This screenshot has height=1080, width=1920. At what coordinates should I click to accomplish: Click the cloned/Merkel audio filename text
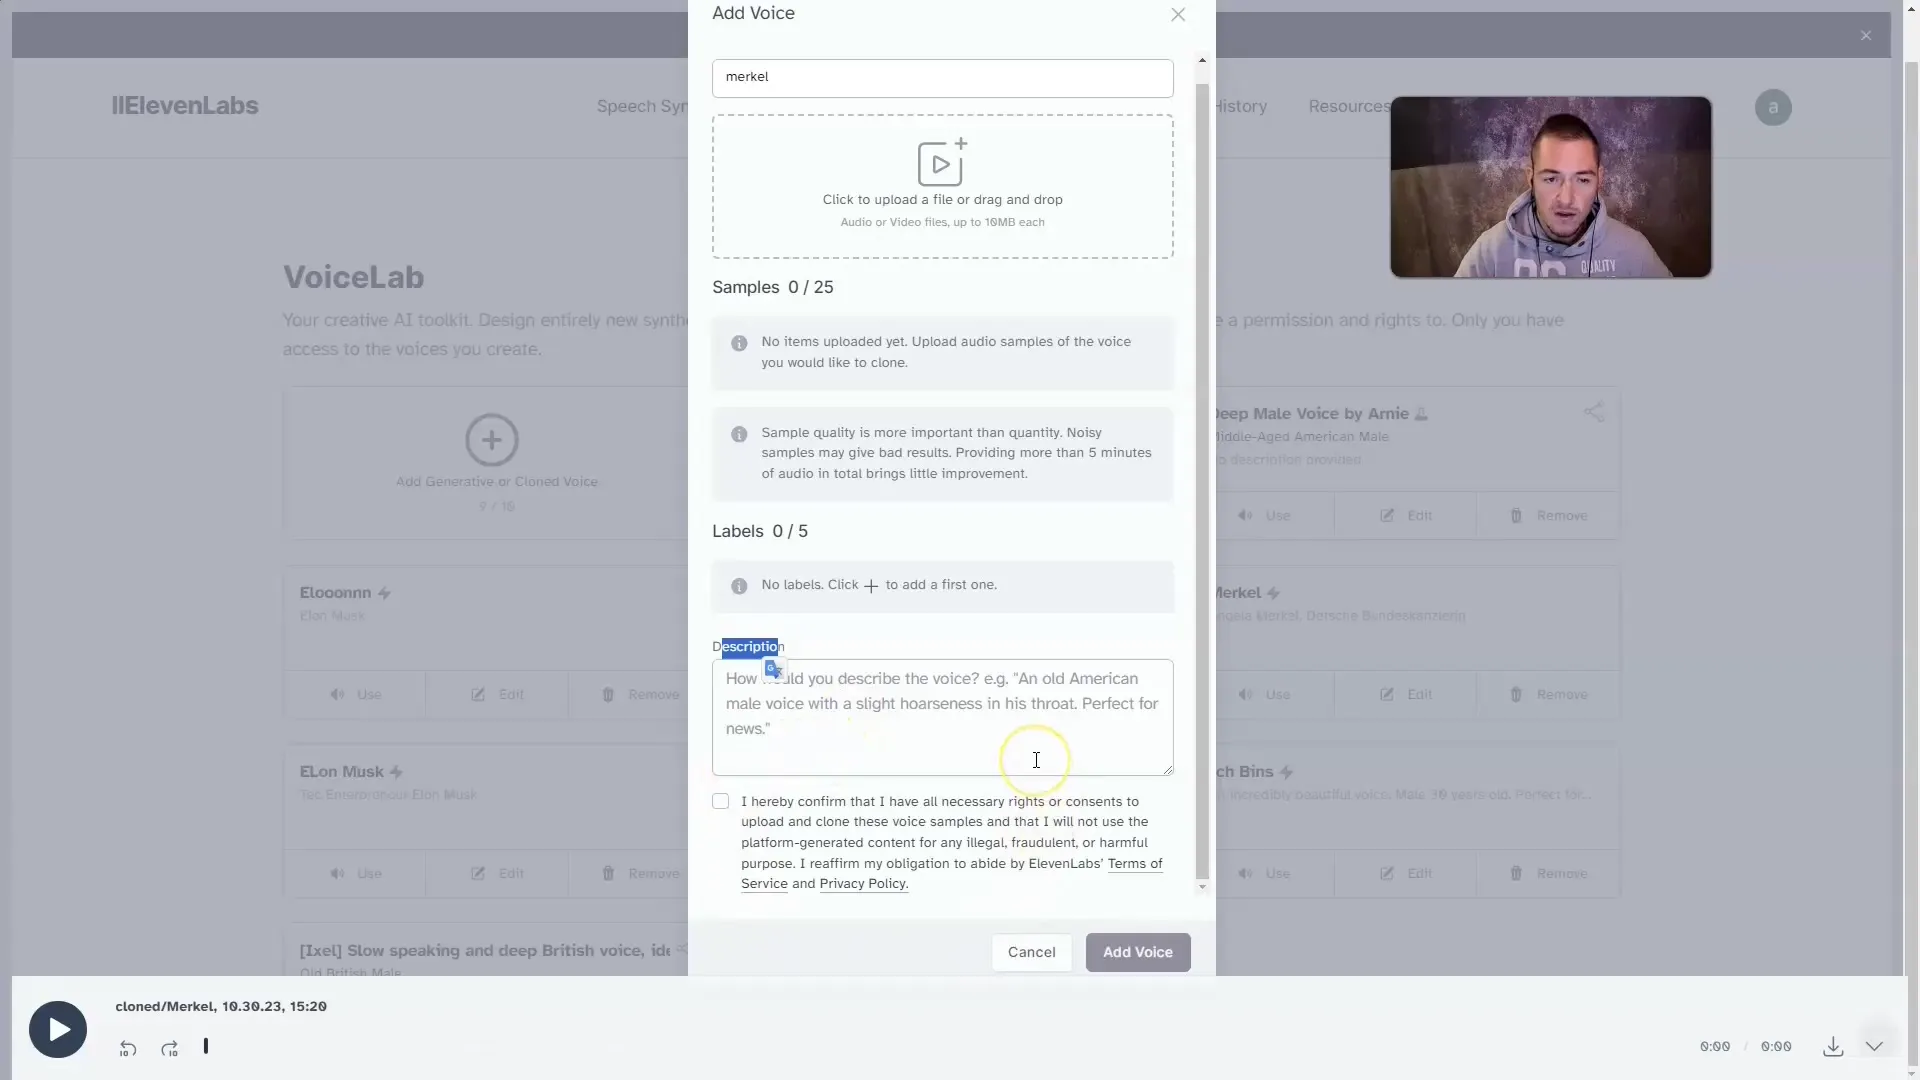tap(220, 1006)
